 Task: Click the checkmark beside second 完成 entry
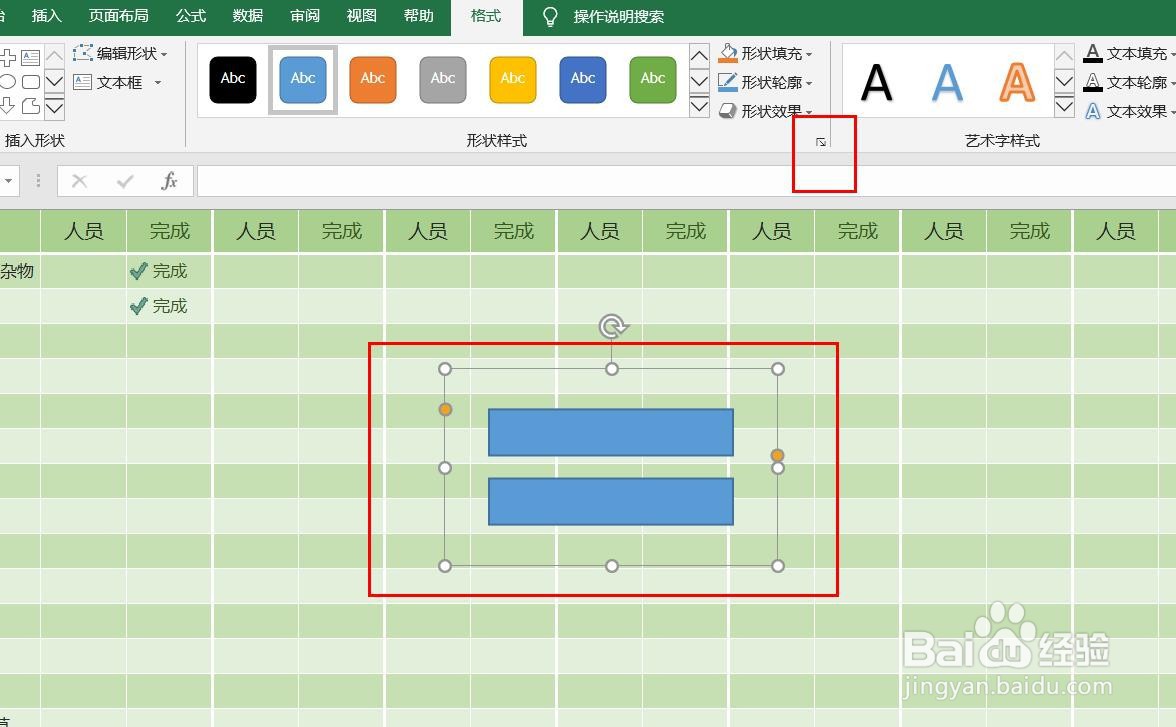pyautogui.click(x=139, y=305)
